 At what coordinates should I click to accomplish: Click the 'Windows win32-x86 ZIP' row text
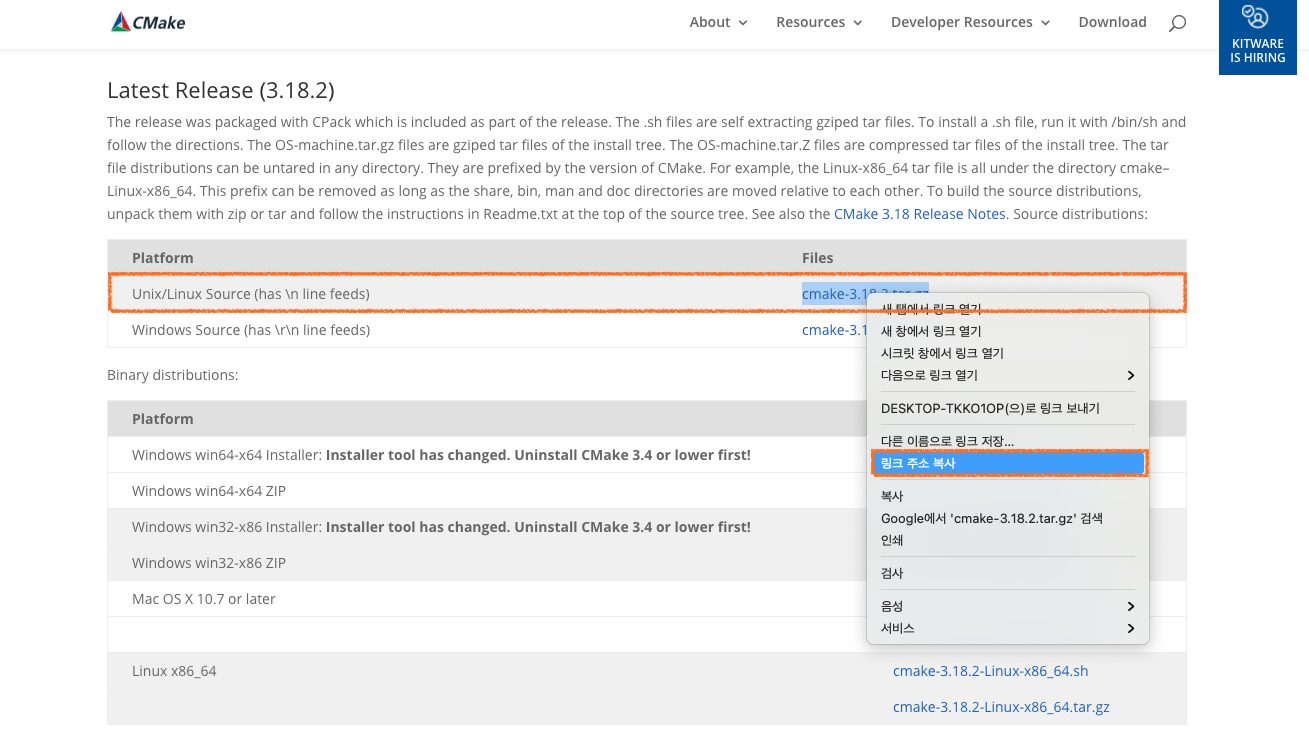coord(209,563)
